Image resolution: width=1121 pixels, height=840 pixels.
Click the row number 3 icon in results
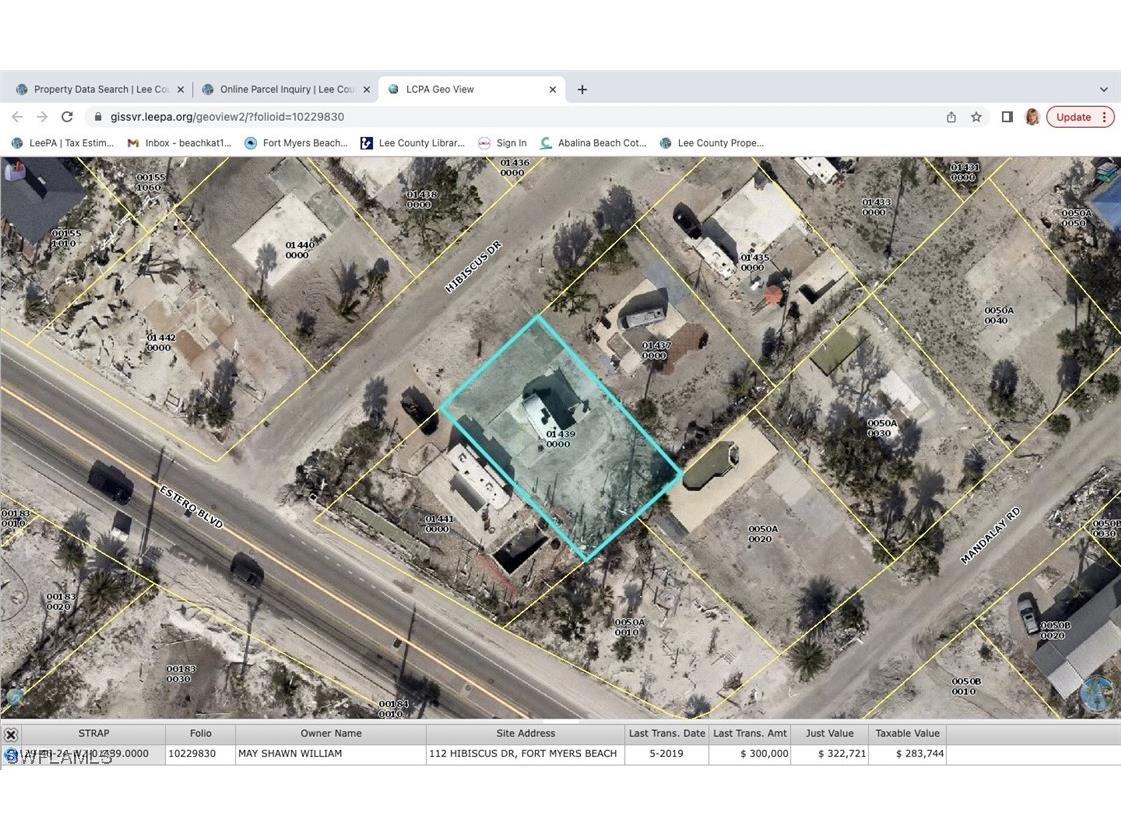tap(11, 754)
